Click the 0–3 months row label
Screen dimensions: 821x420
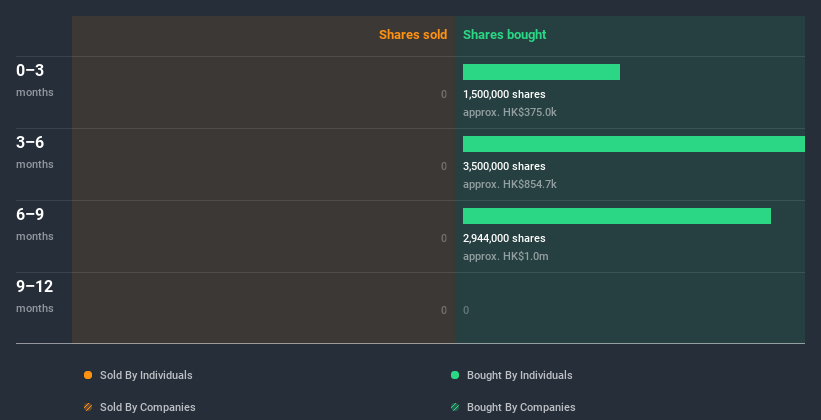pos(35,80)
